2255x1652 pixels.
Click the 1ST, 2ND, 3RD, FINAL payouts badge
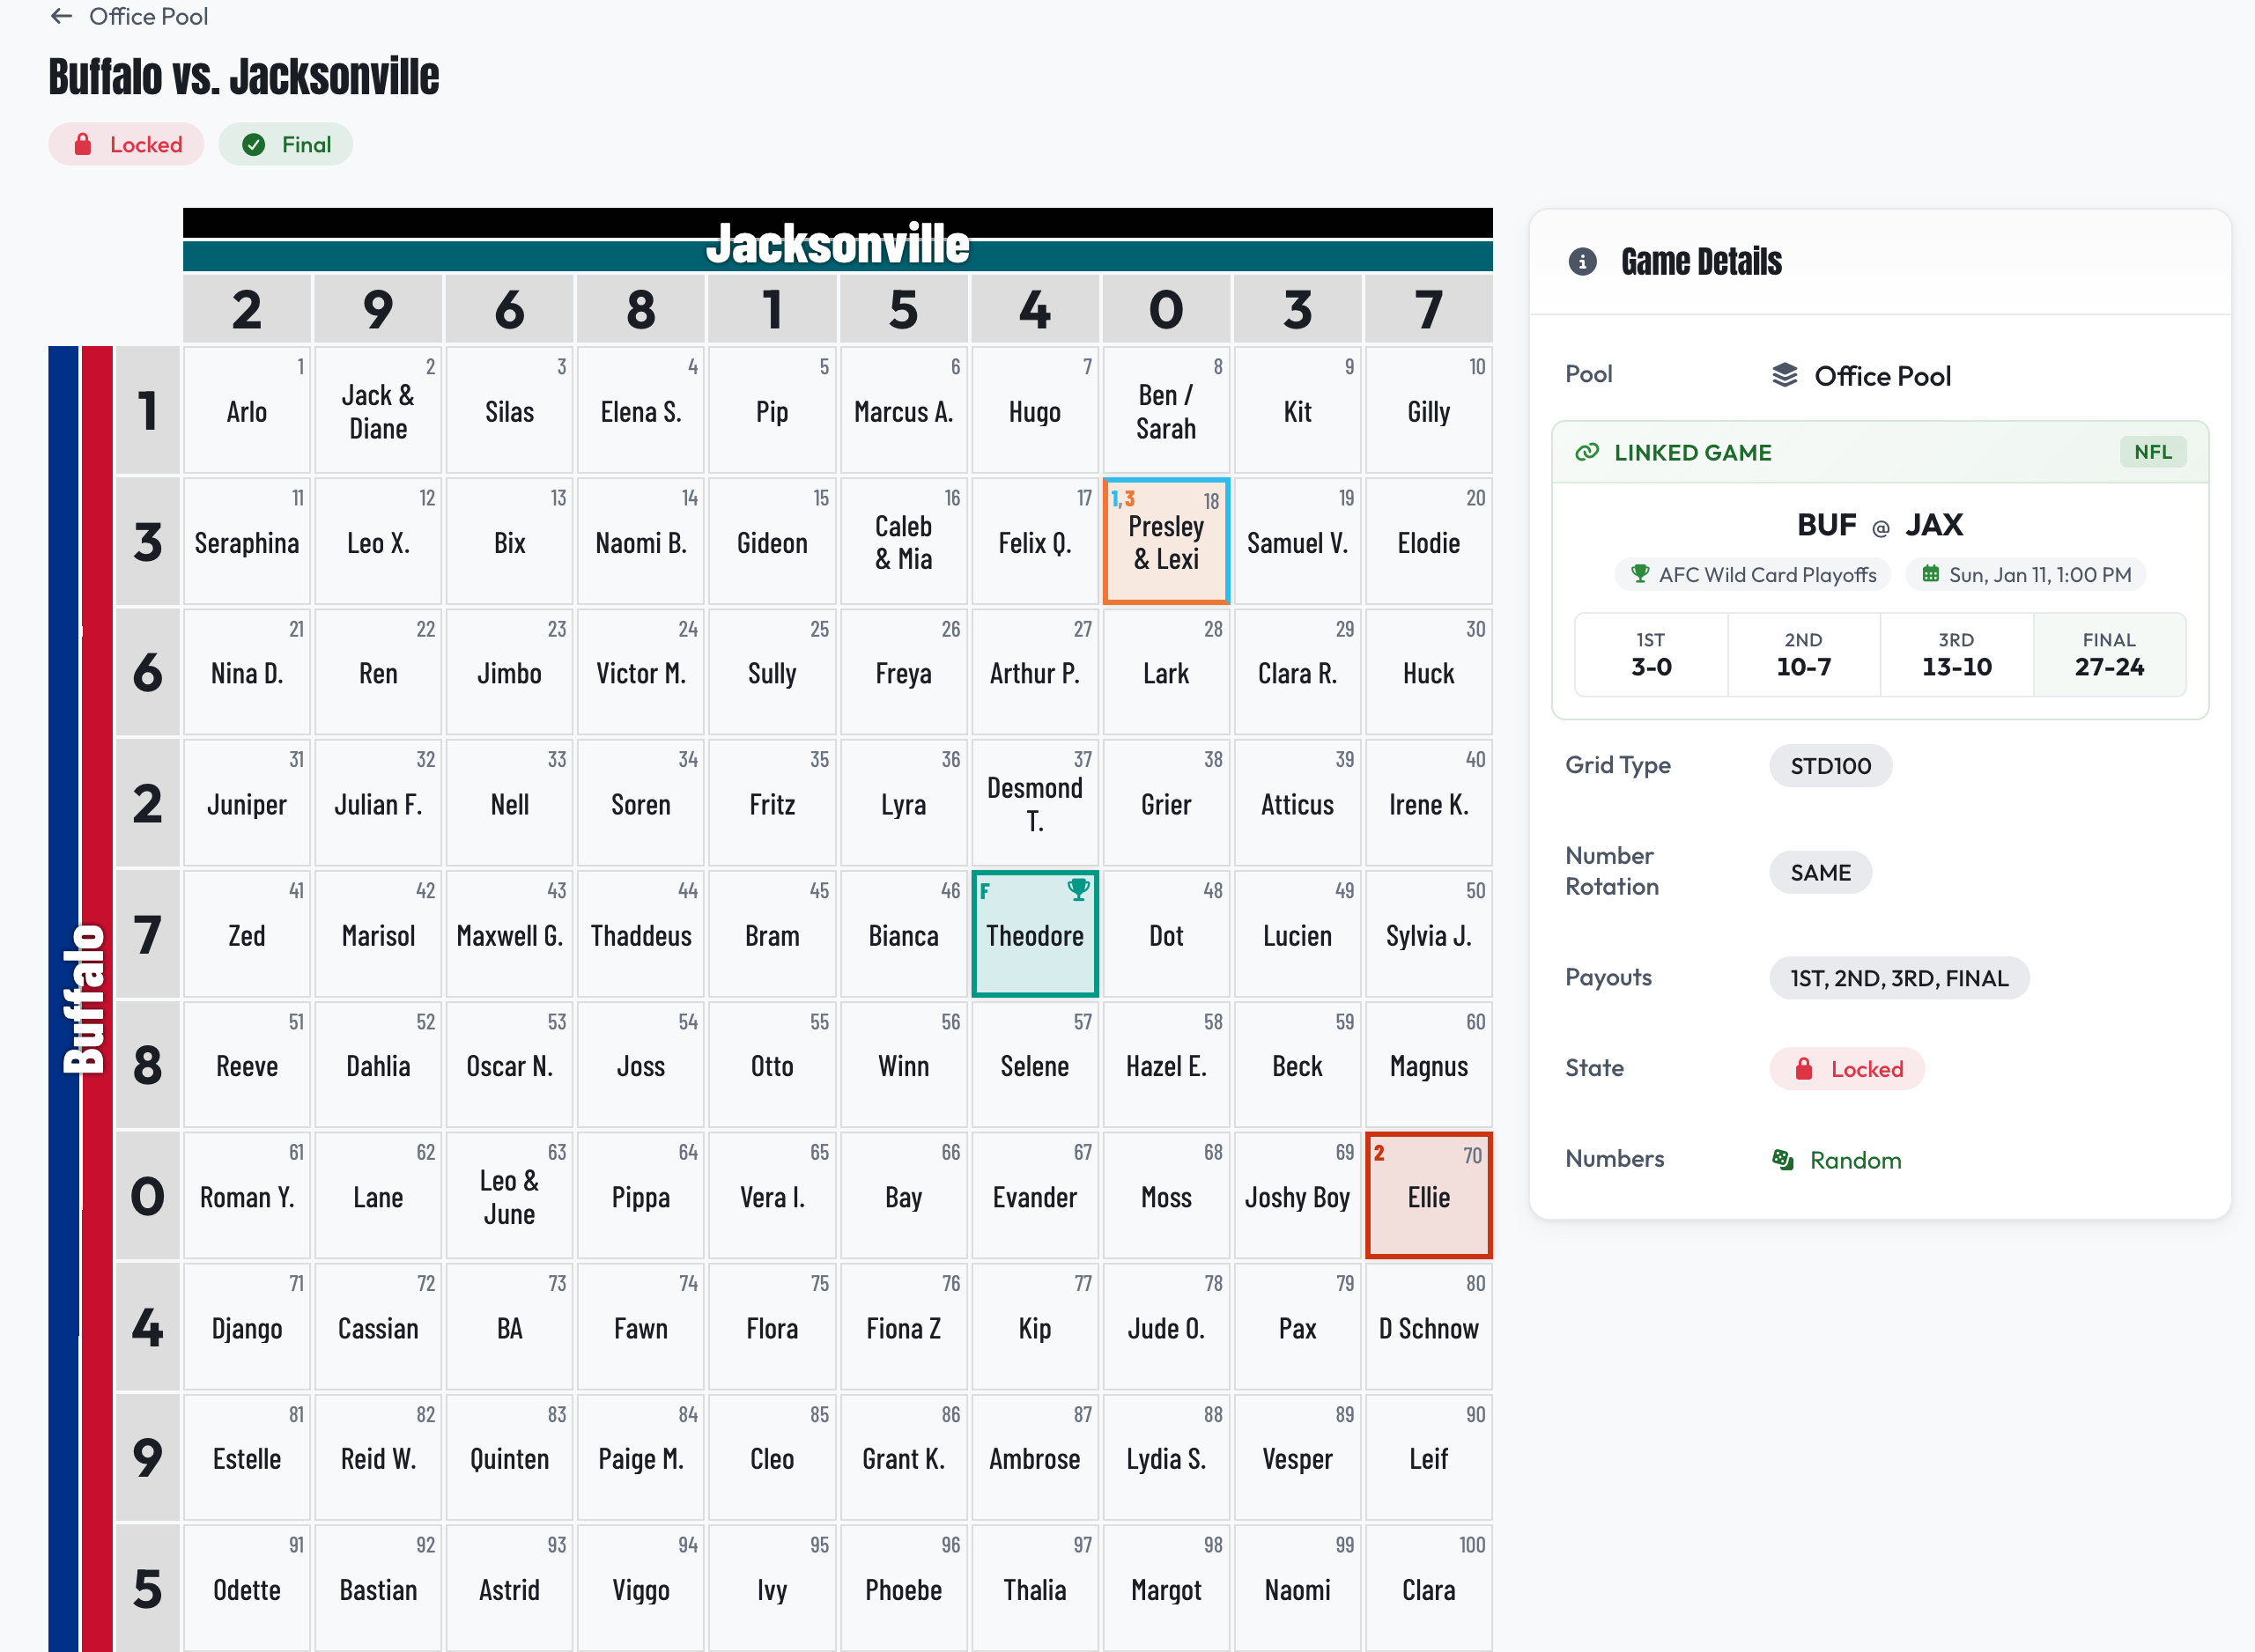tap(1898, 978)
